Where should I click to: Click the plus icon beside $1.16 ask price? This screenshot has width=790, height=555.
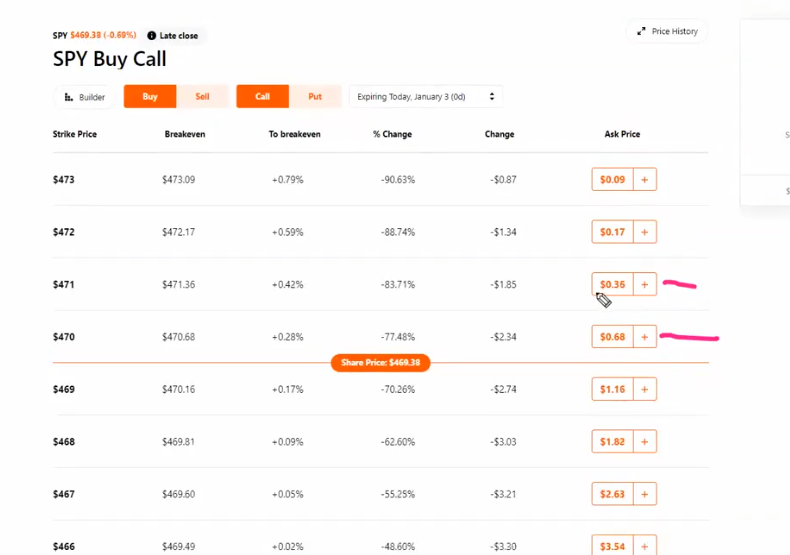[645, 389]
